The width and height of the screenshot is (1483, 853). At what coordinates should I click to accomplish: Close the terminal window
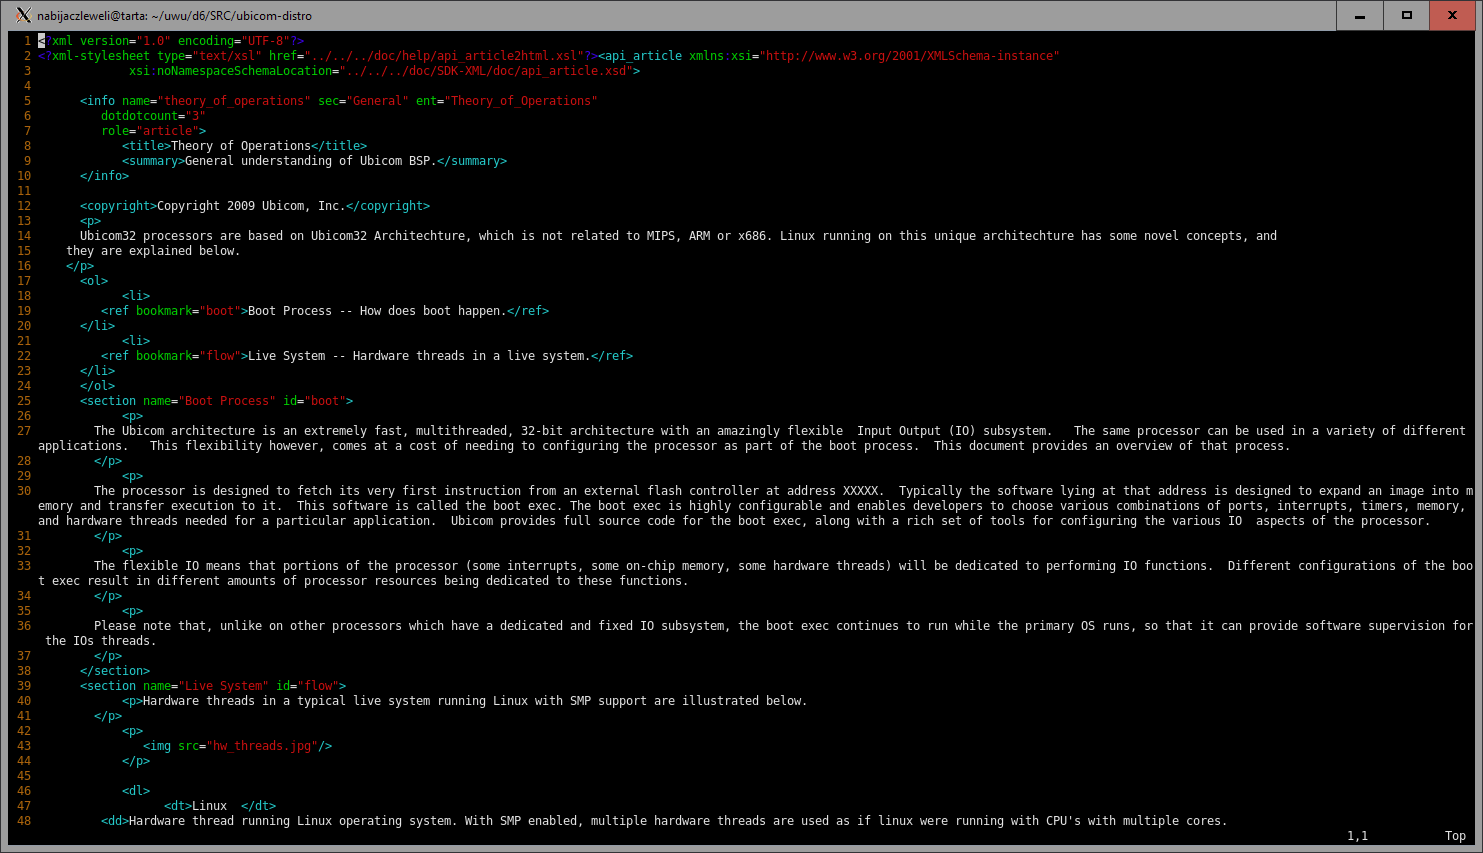(x=1452, y=15)
